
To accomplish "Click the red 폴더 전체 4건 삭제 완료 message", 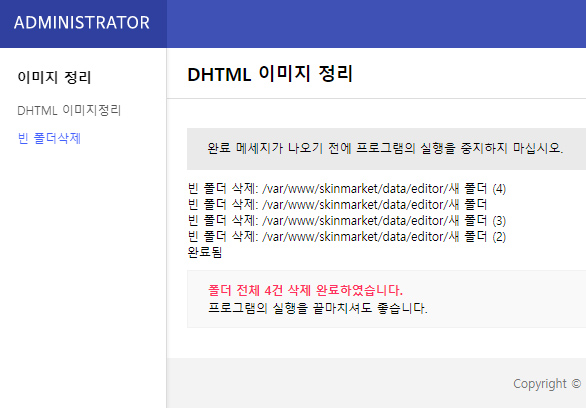I will pyautogui.click(x=305, y=290).
